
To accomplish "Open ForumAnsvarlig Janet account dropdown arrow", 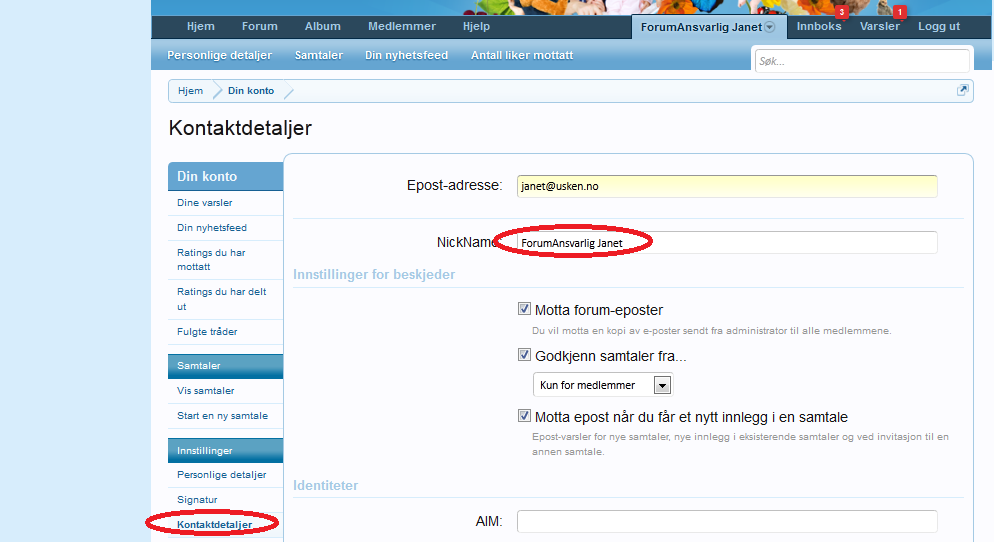I will 770,27.
